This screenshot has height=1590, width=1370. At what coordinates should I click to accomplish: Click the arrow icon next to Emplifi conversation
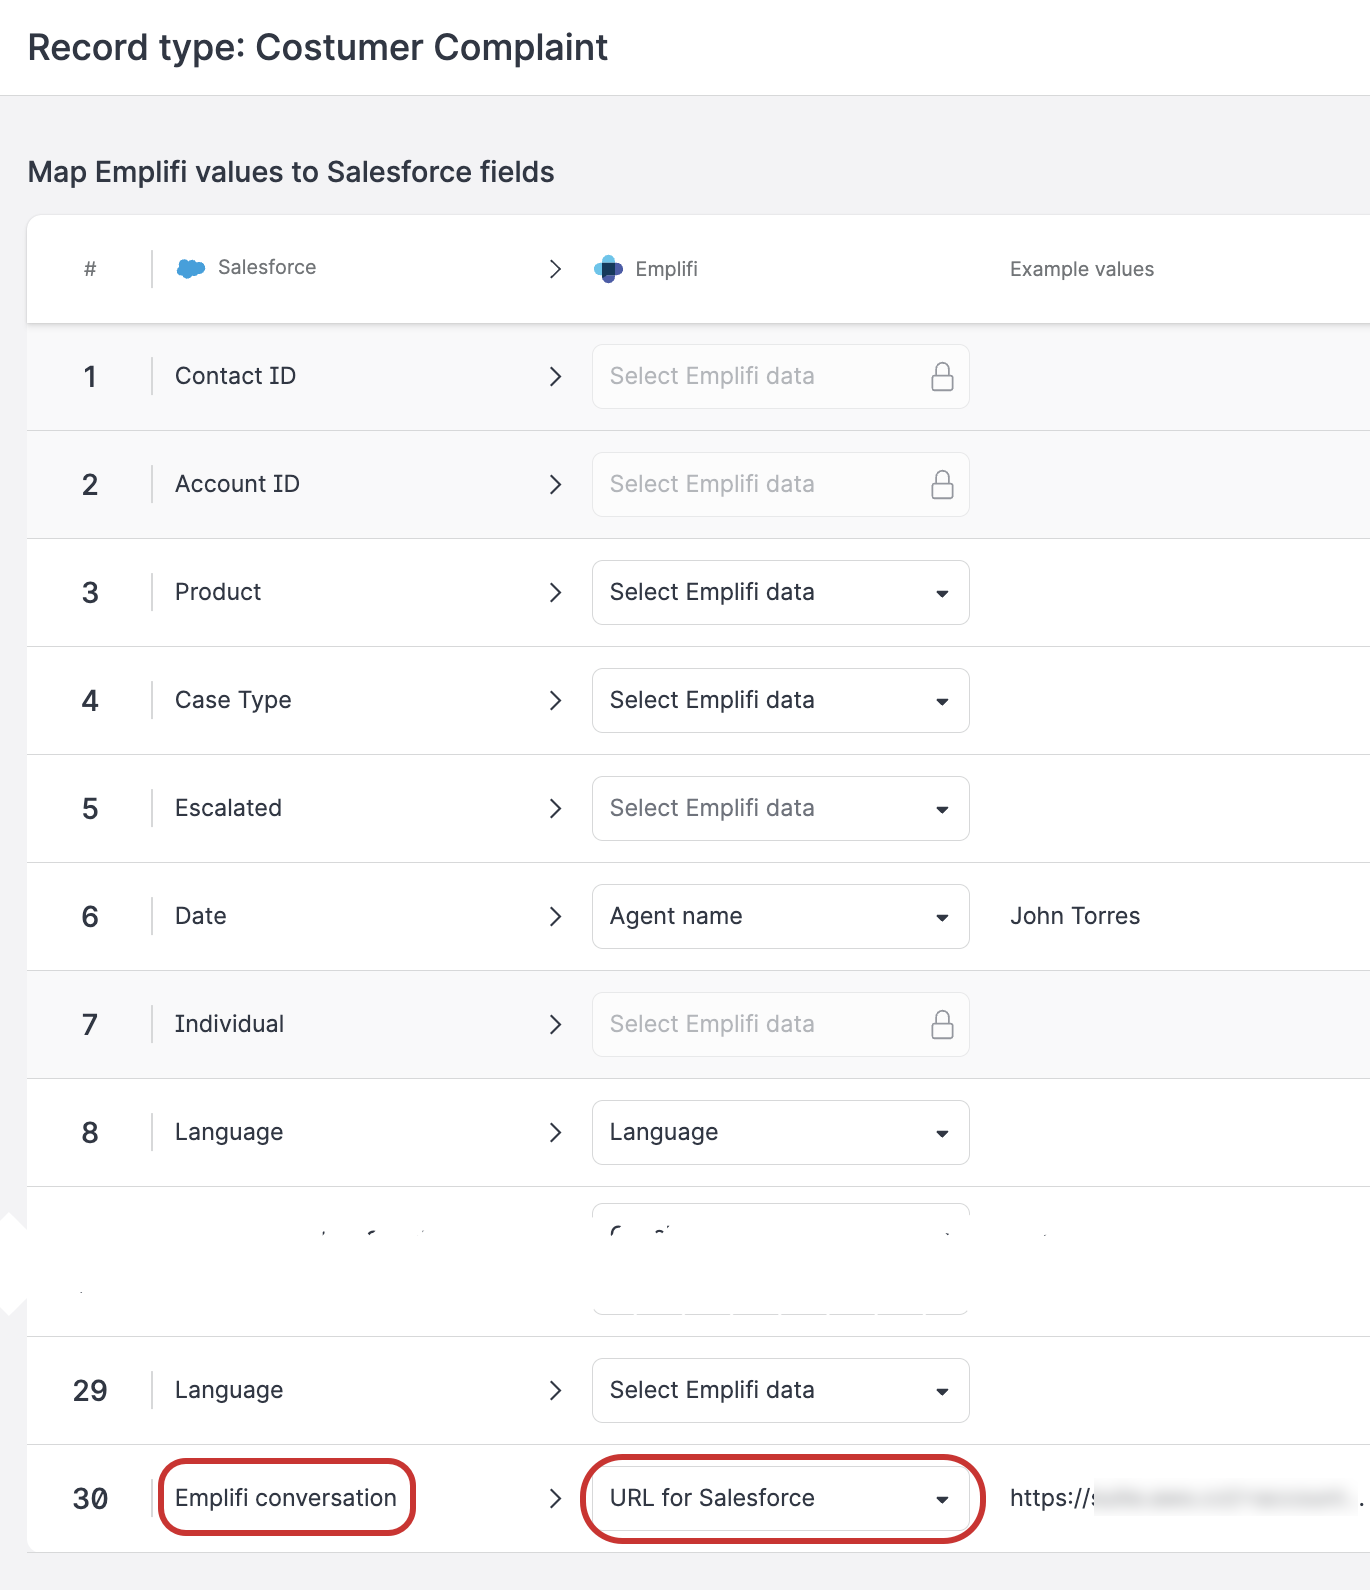(556, 1499)
